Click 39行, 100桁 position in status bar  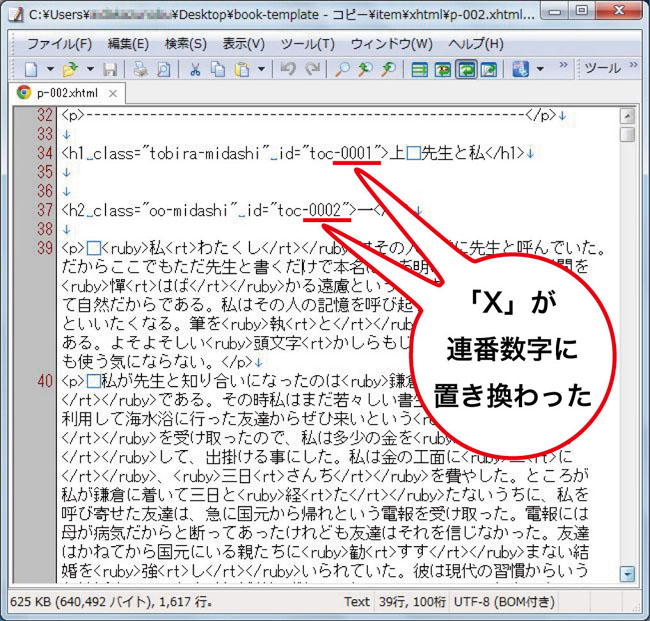(x=412, y=602)
